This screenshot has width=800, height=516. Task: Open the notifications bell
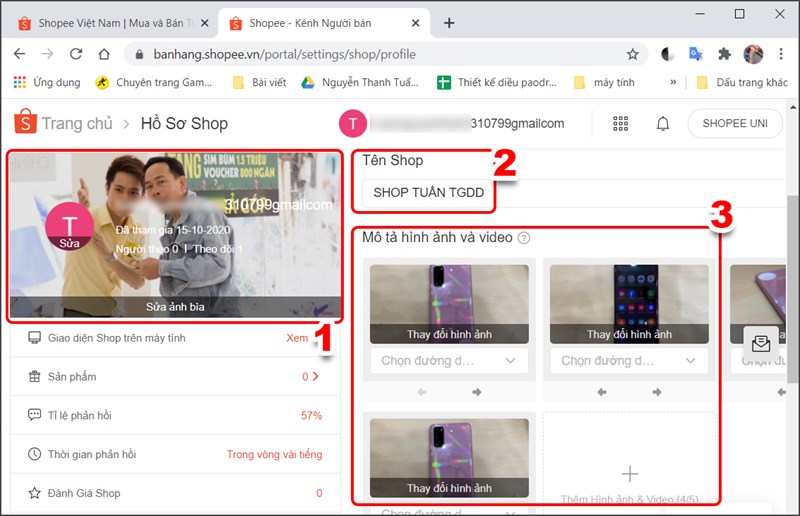pos(663,124)
